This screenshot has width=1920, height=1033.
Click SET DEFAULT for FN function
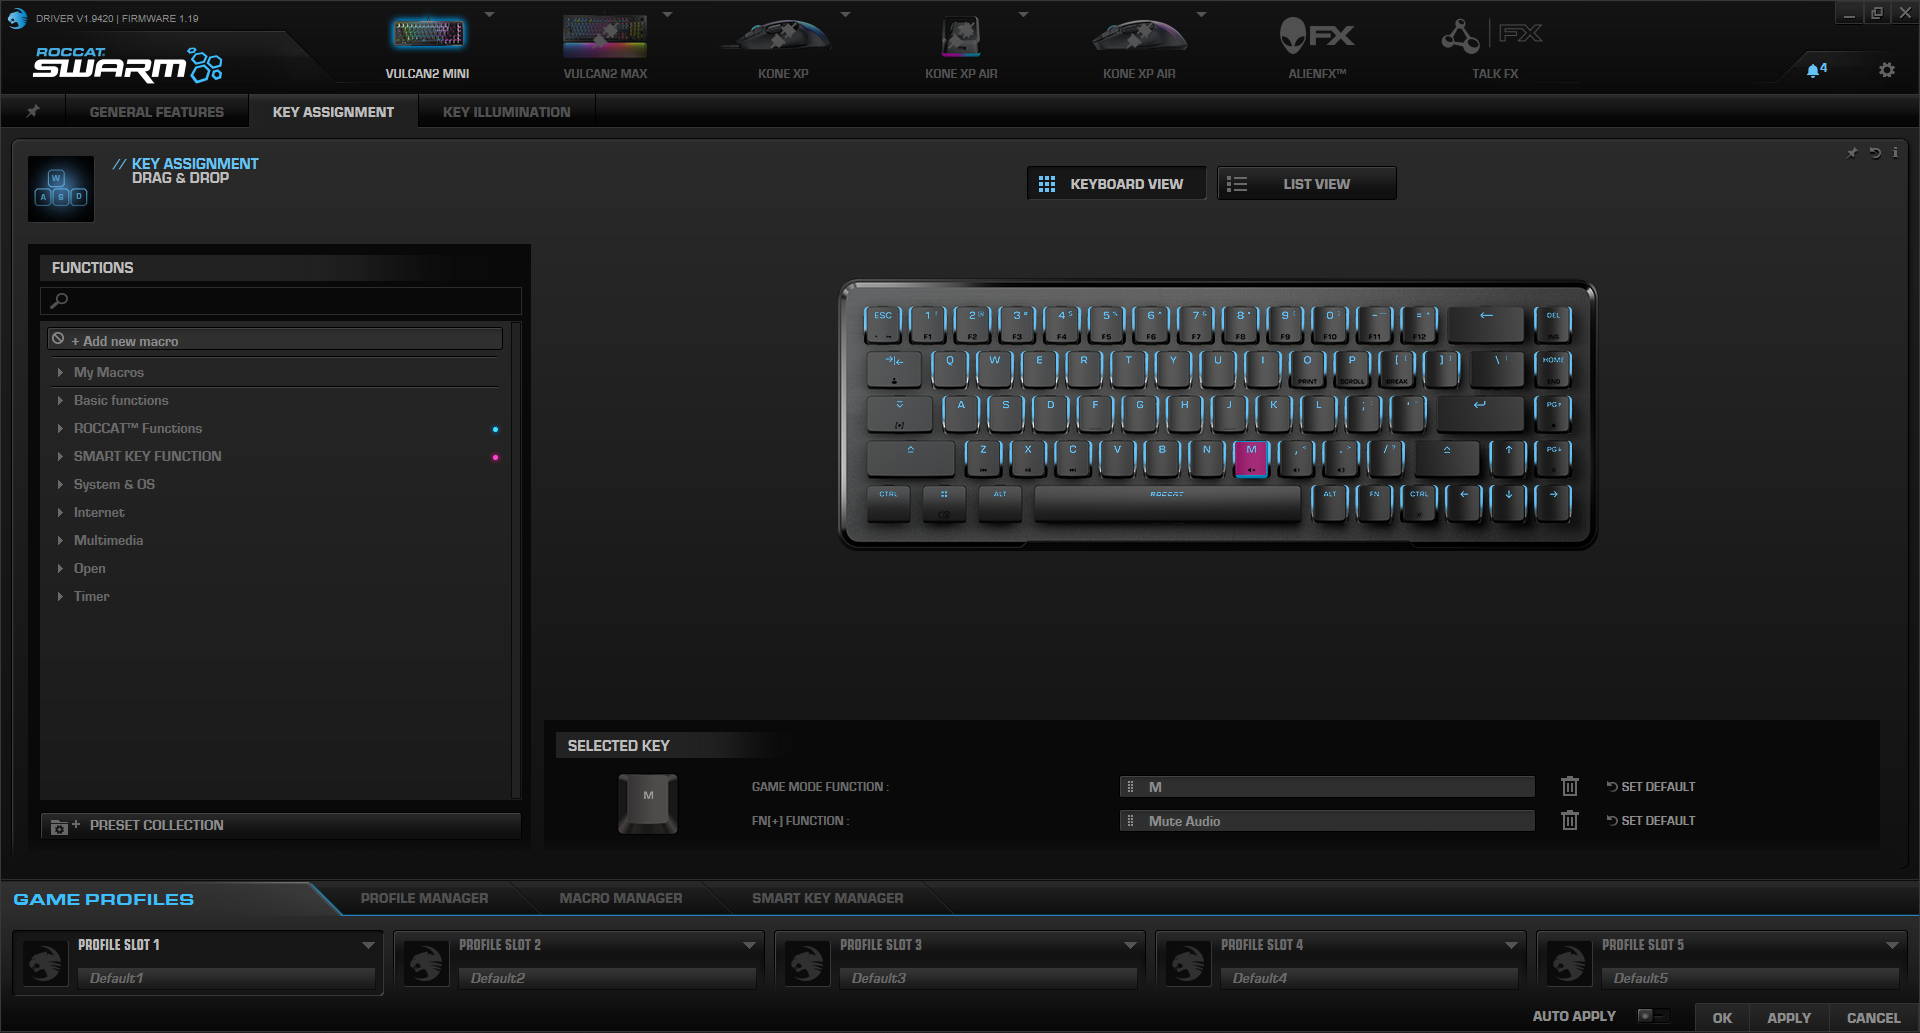click(x=1651, y=821)
